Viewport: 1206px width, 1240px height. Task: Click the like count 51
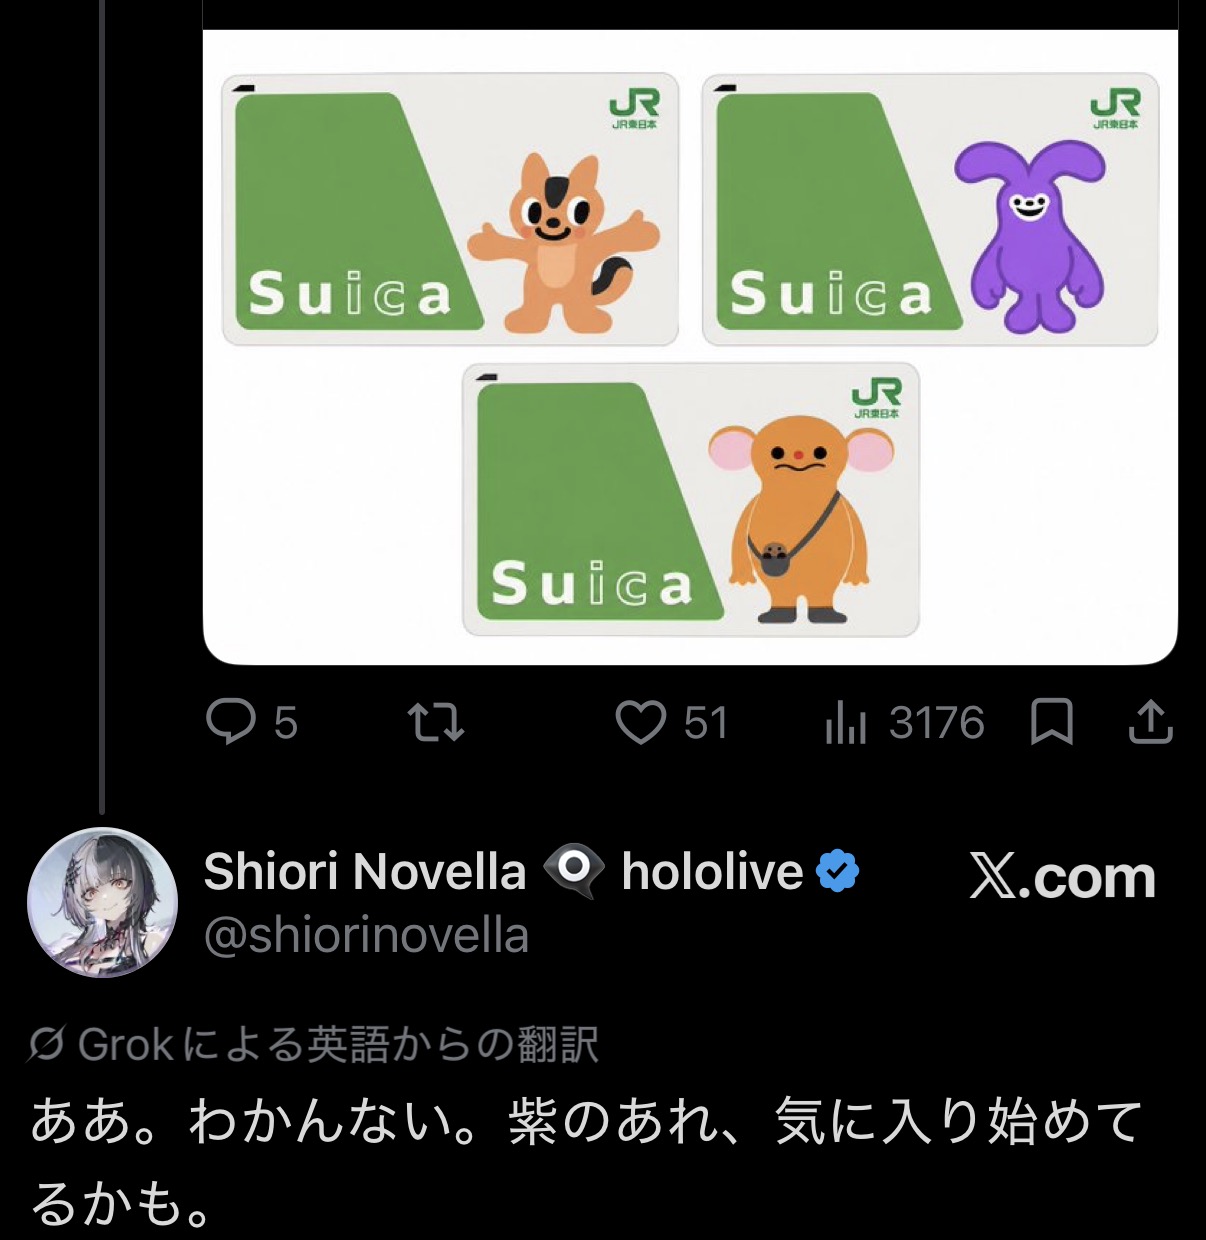tap(706, 723)
